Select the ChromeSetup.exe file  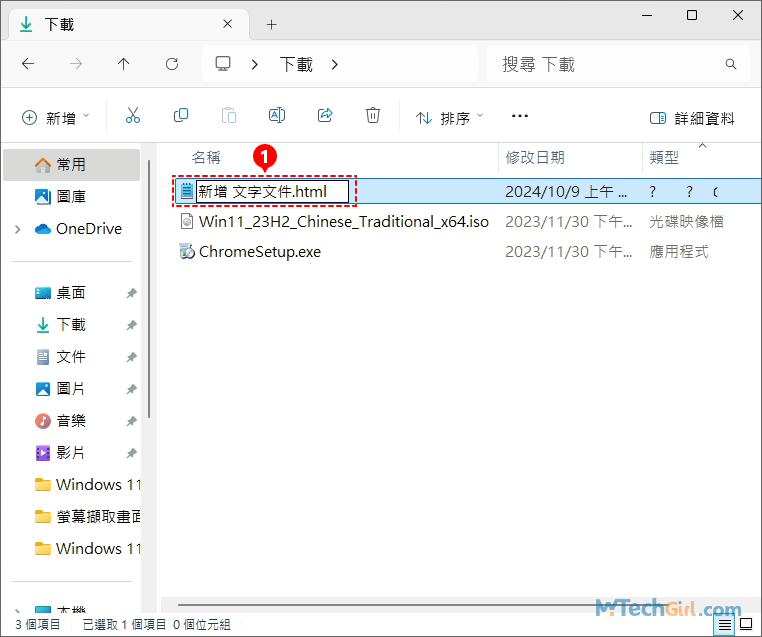(x=260, y=251)
